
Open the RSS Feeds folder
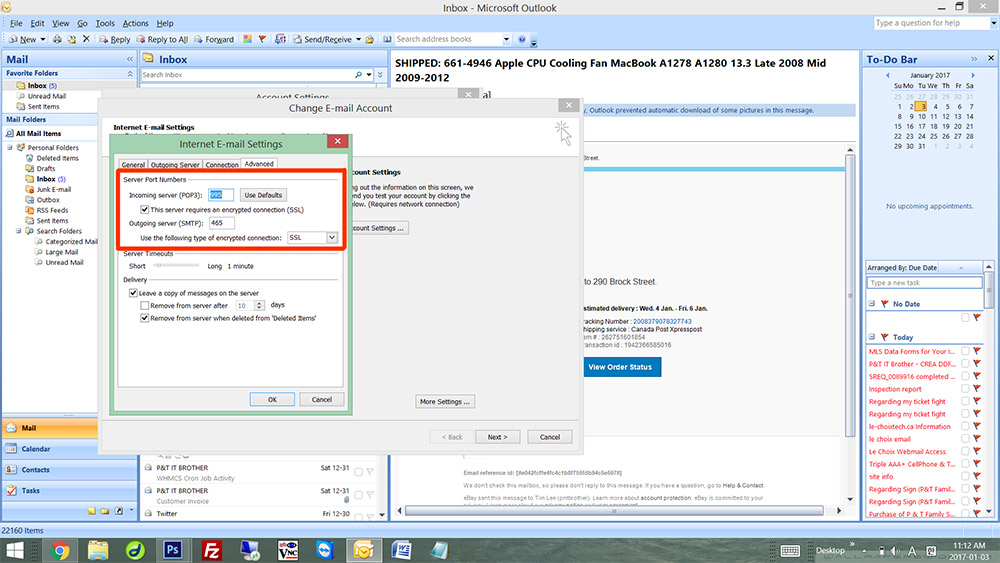point(52,210)
